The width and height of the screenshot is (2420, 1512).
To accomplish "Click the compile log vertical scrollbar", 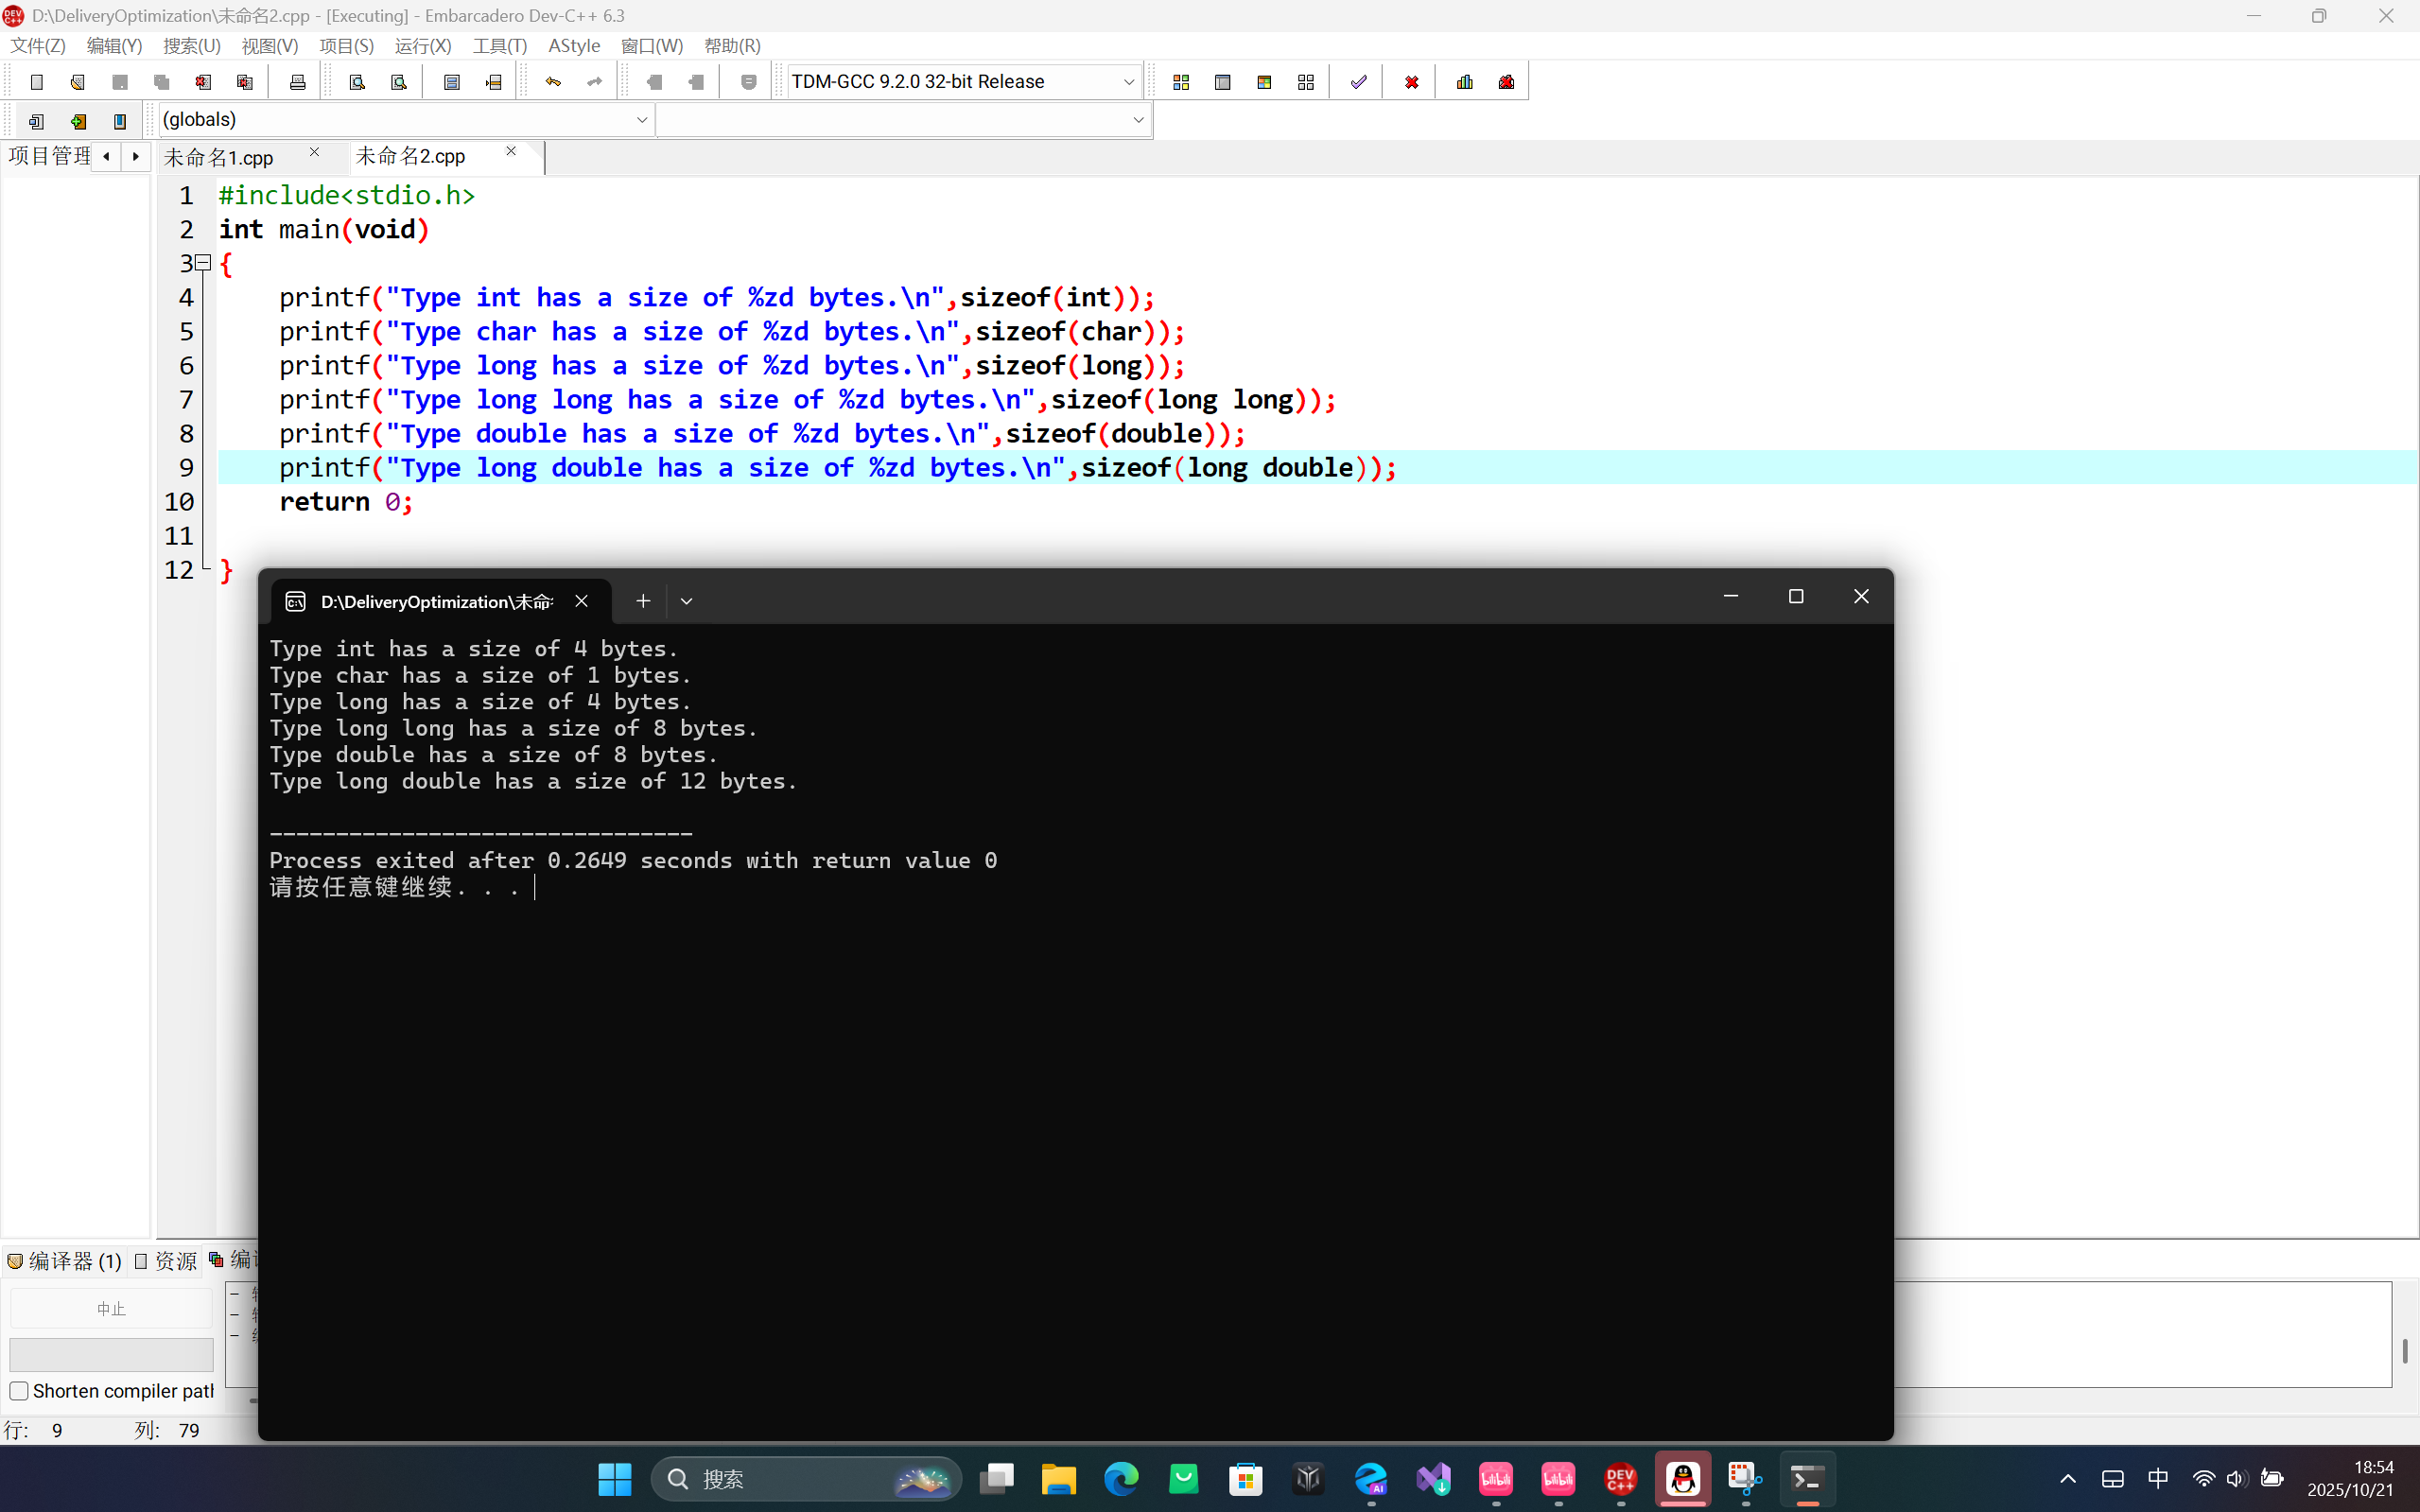I will [x=2404, y=1349].
